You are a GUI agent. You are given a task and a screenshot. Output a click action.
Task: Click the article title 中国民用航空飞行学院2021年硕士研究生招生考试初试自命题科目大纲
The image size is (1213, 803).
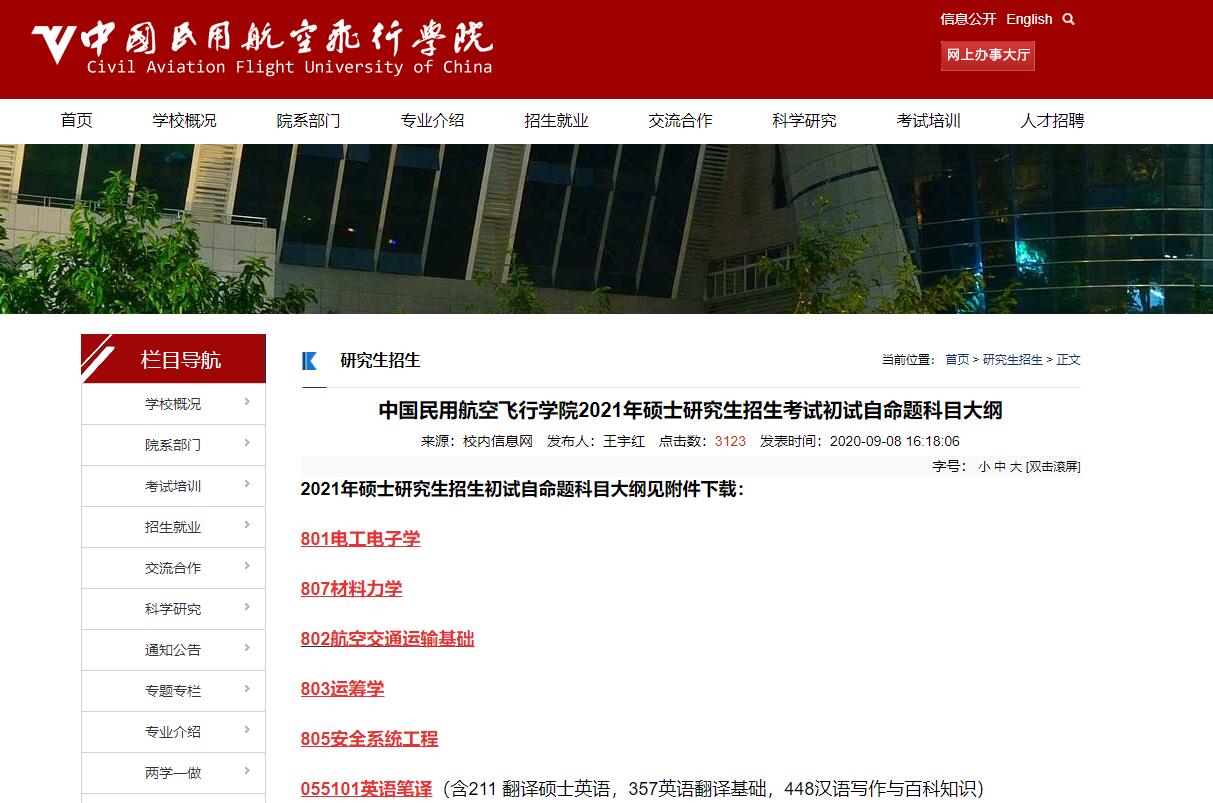coord(690,411)
